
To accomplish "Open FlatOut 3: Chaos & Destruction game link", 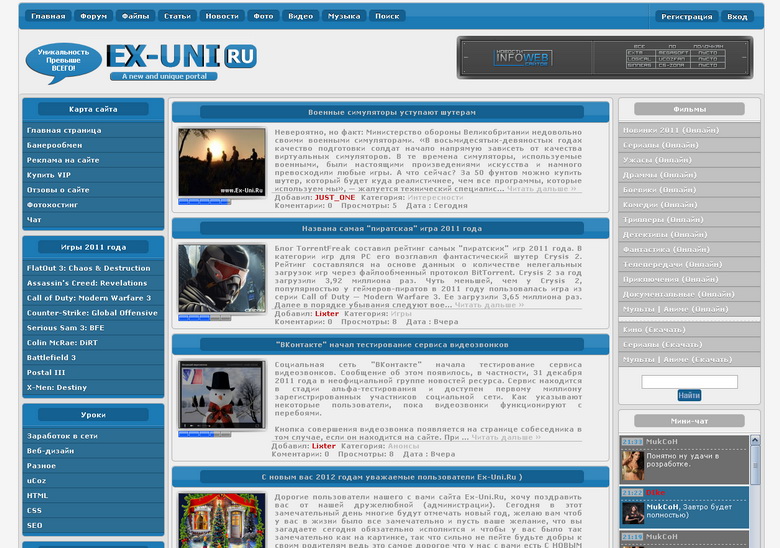I will click(93, 268).
